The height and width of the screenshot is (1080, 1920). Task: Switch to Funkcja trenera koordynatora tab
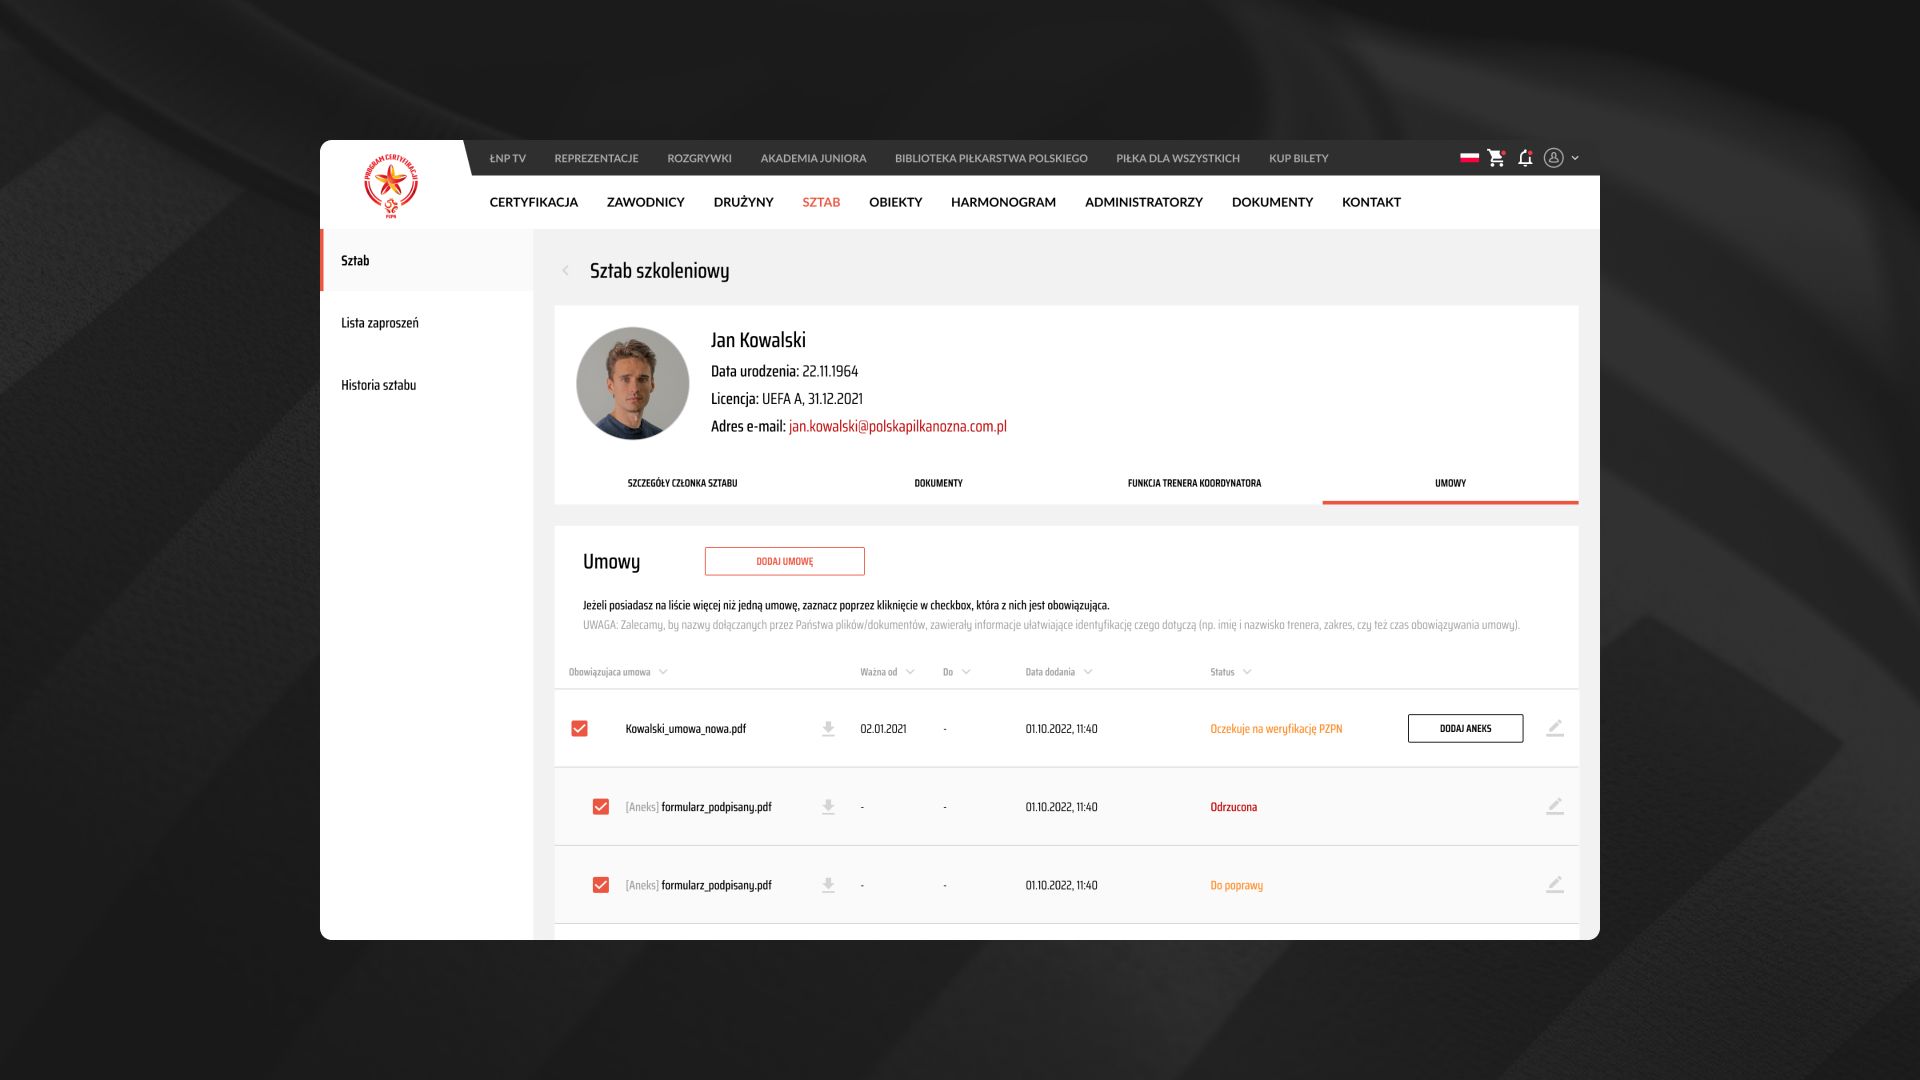coord(1194,483)
